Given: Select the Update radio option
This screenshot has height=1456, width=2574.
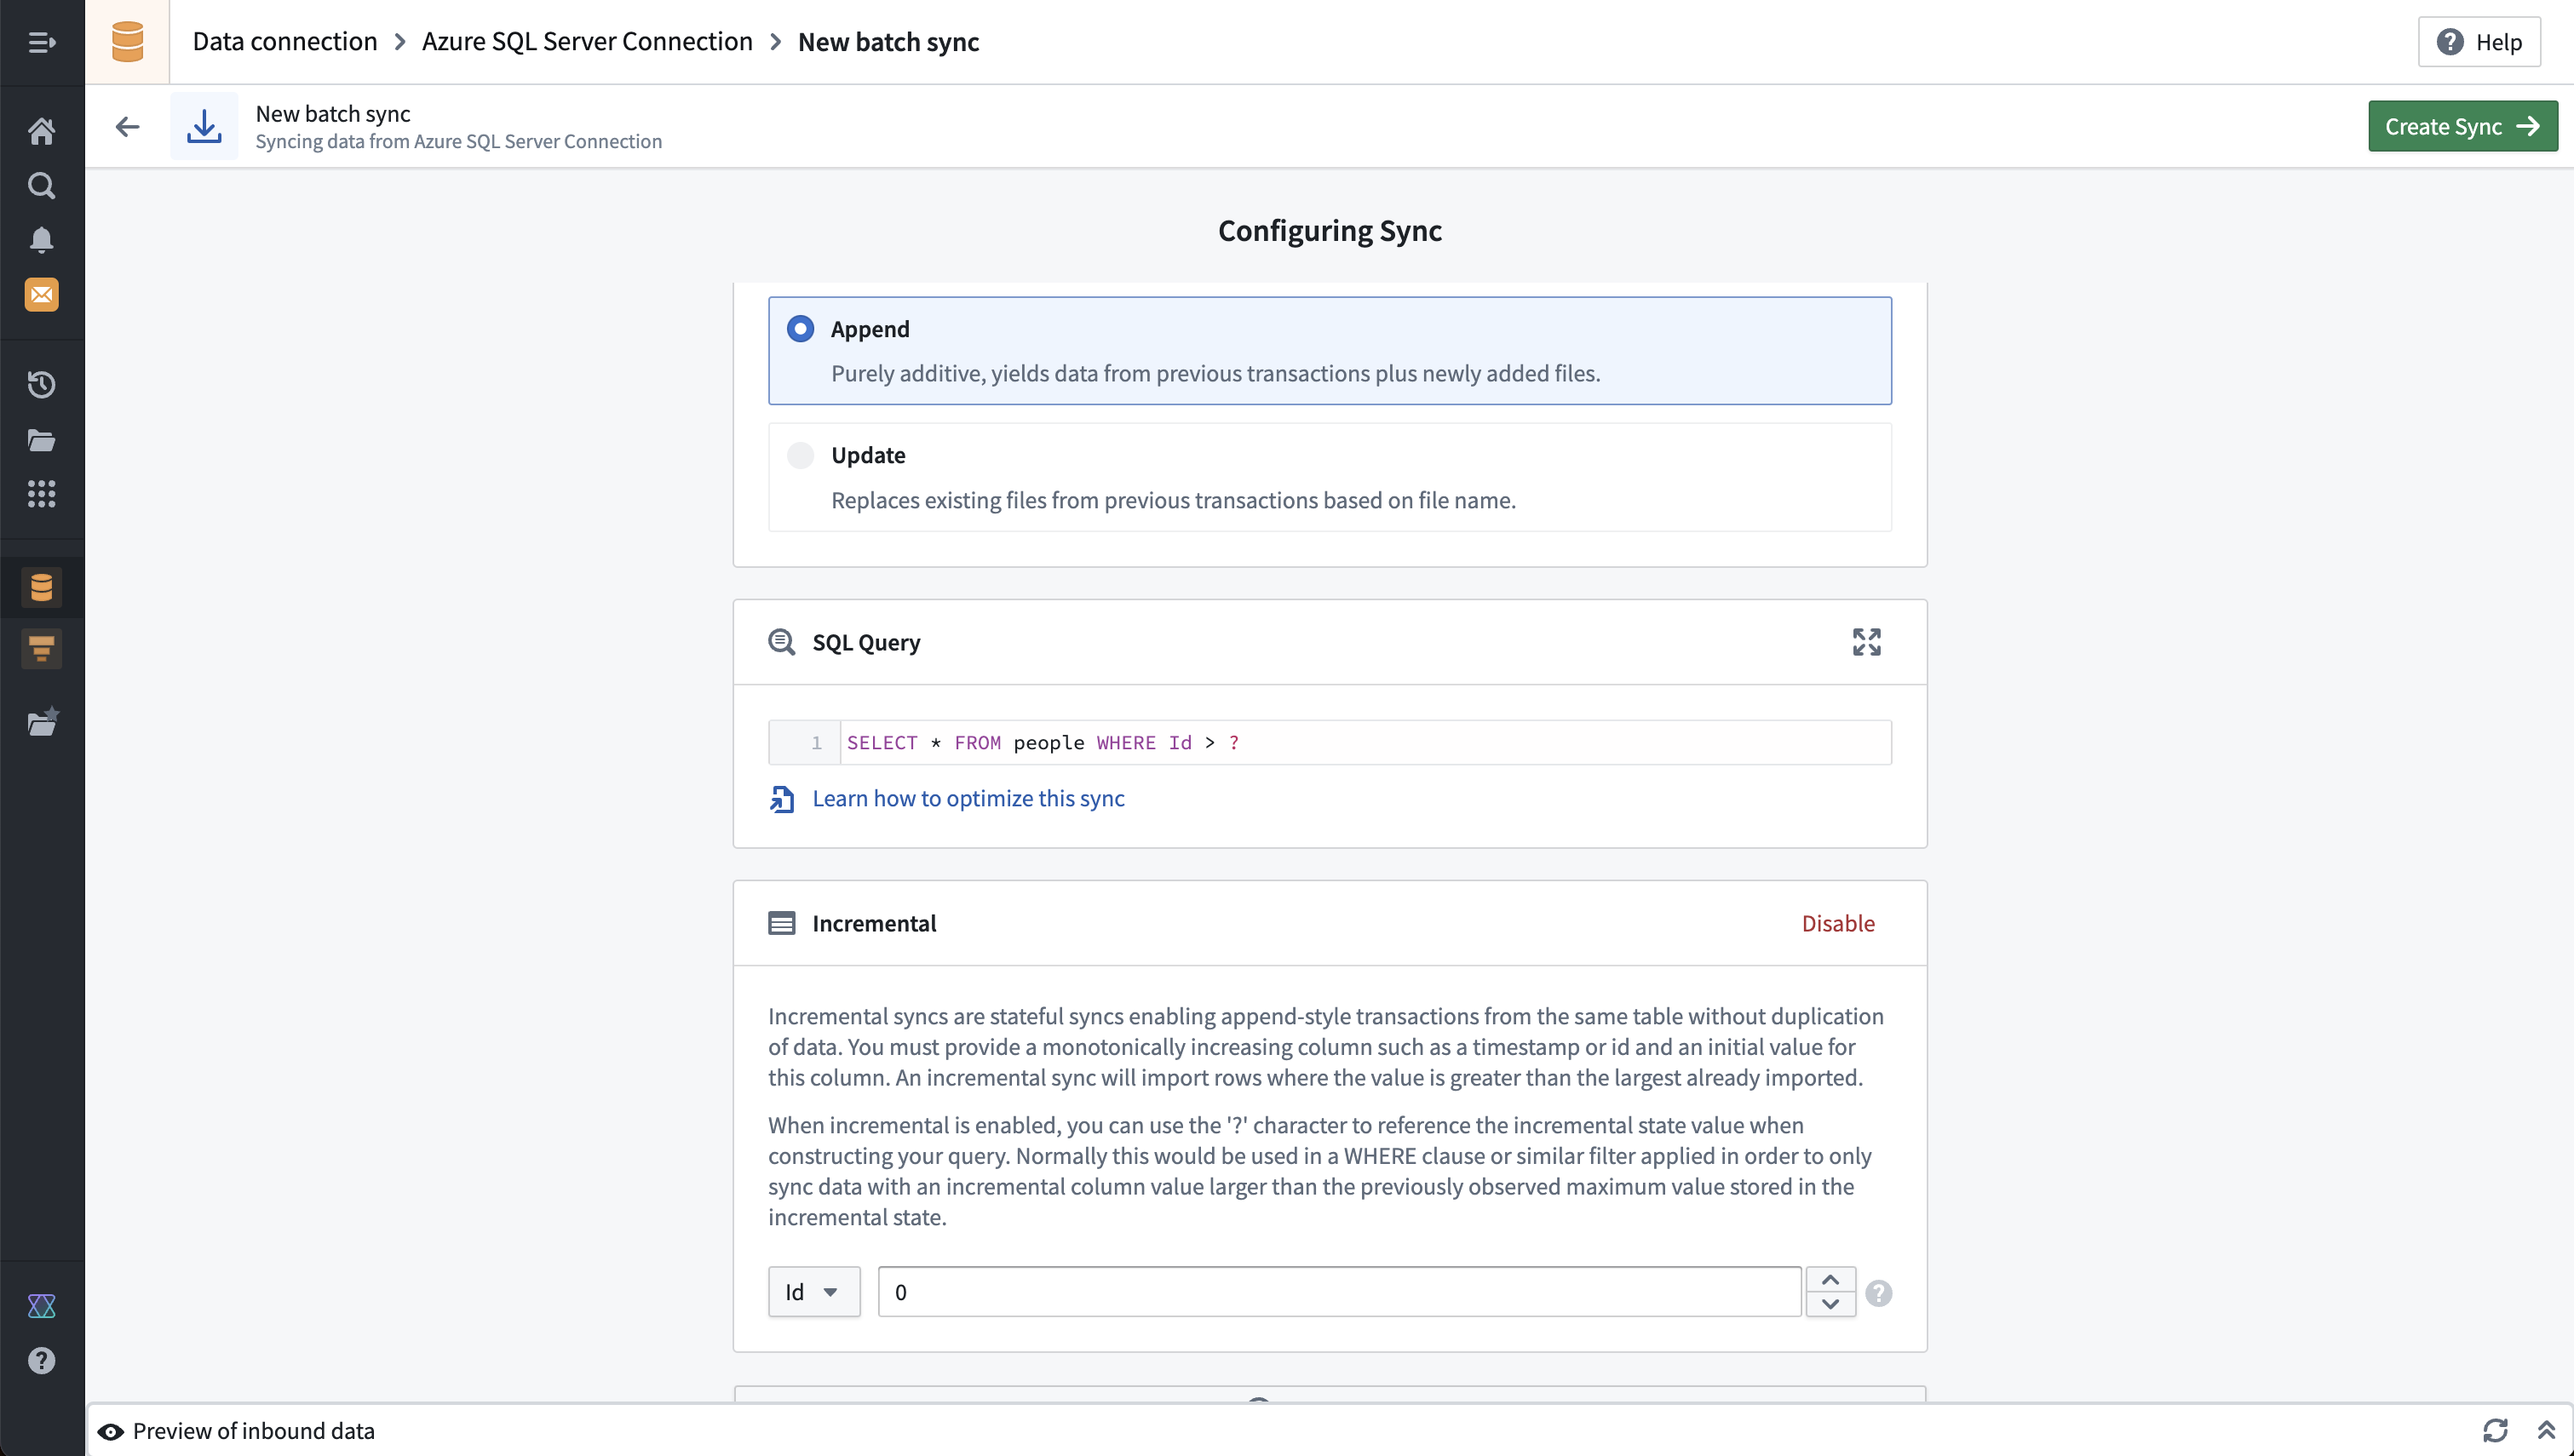Looking at the screenshot, I should click(800, 456).
